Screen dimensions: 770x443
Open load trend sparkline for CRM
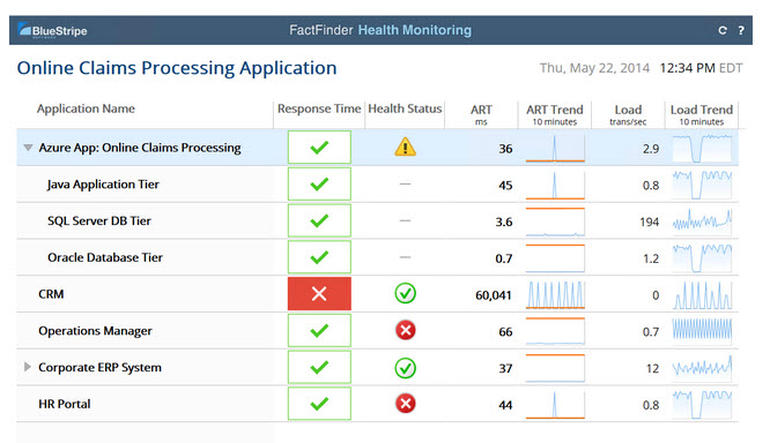pos(702,295)
